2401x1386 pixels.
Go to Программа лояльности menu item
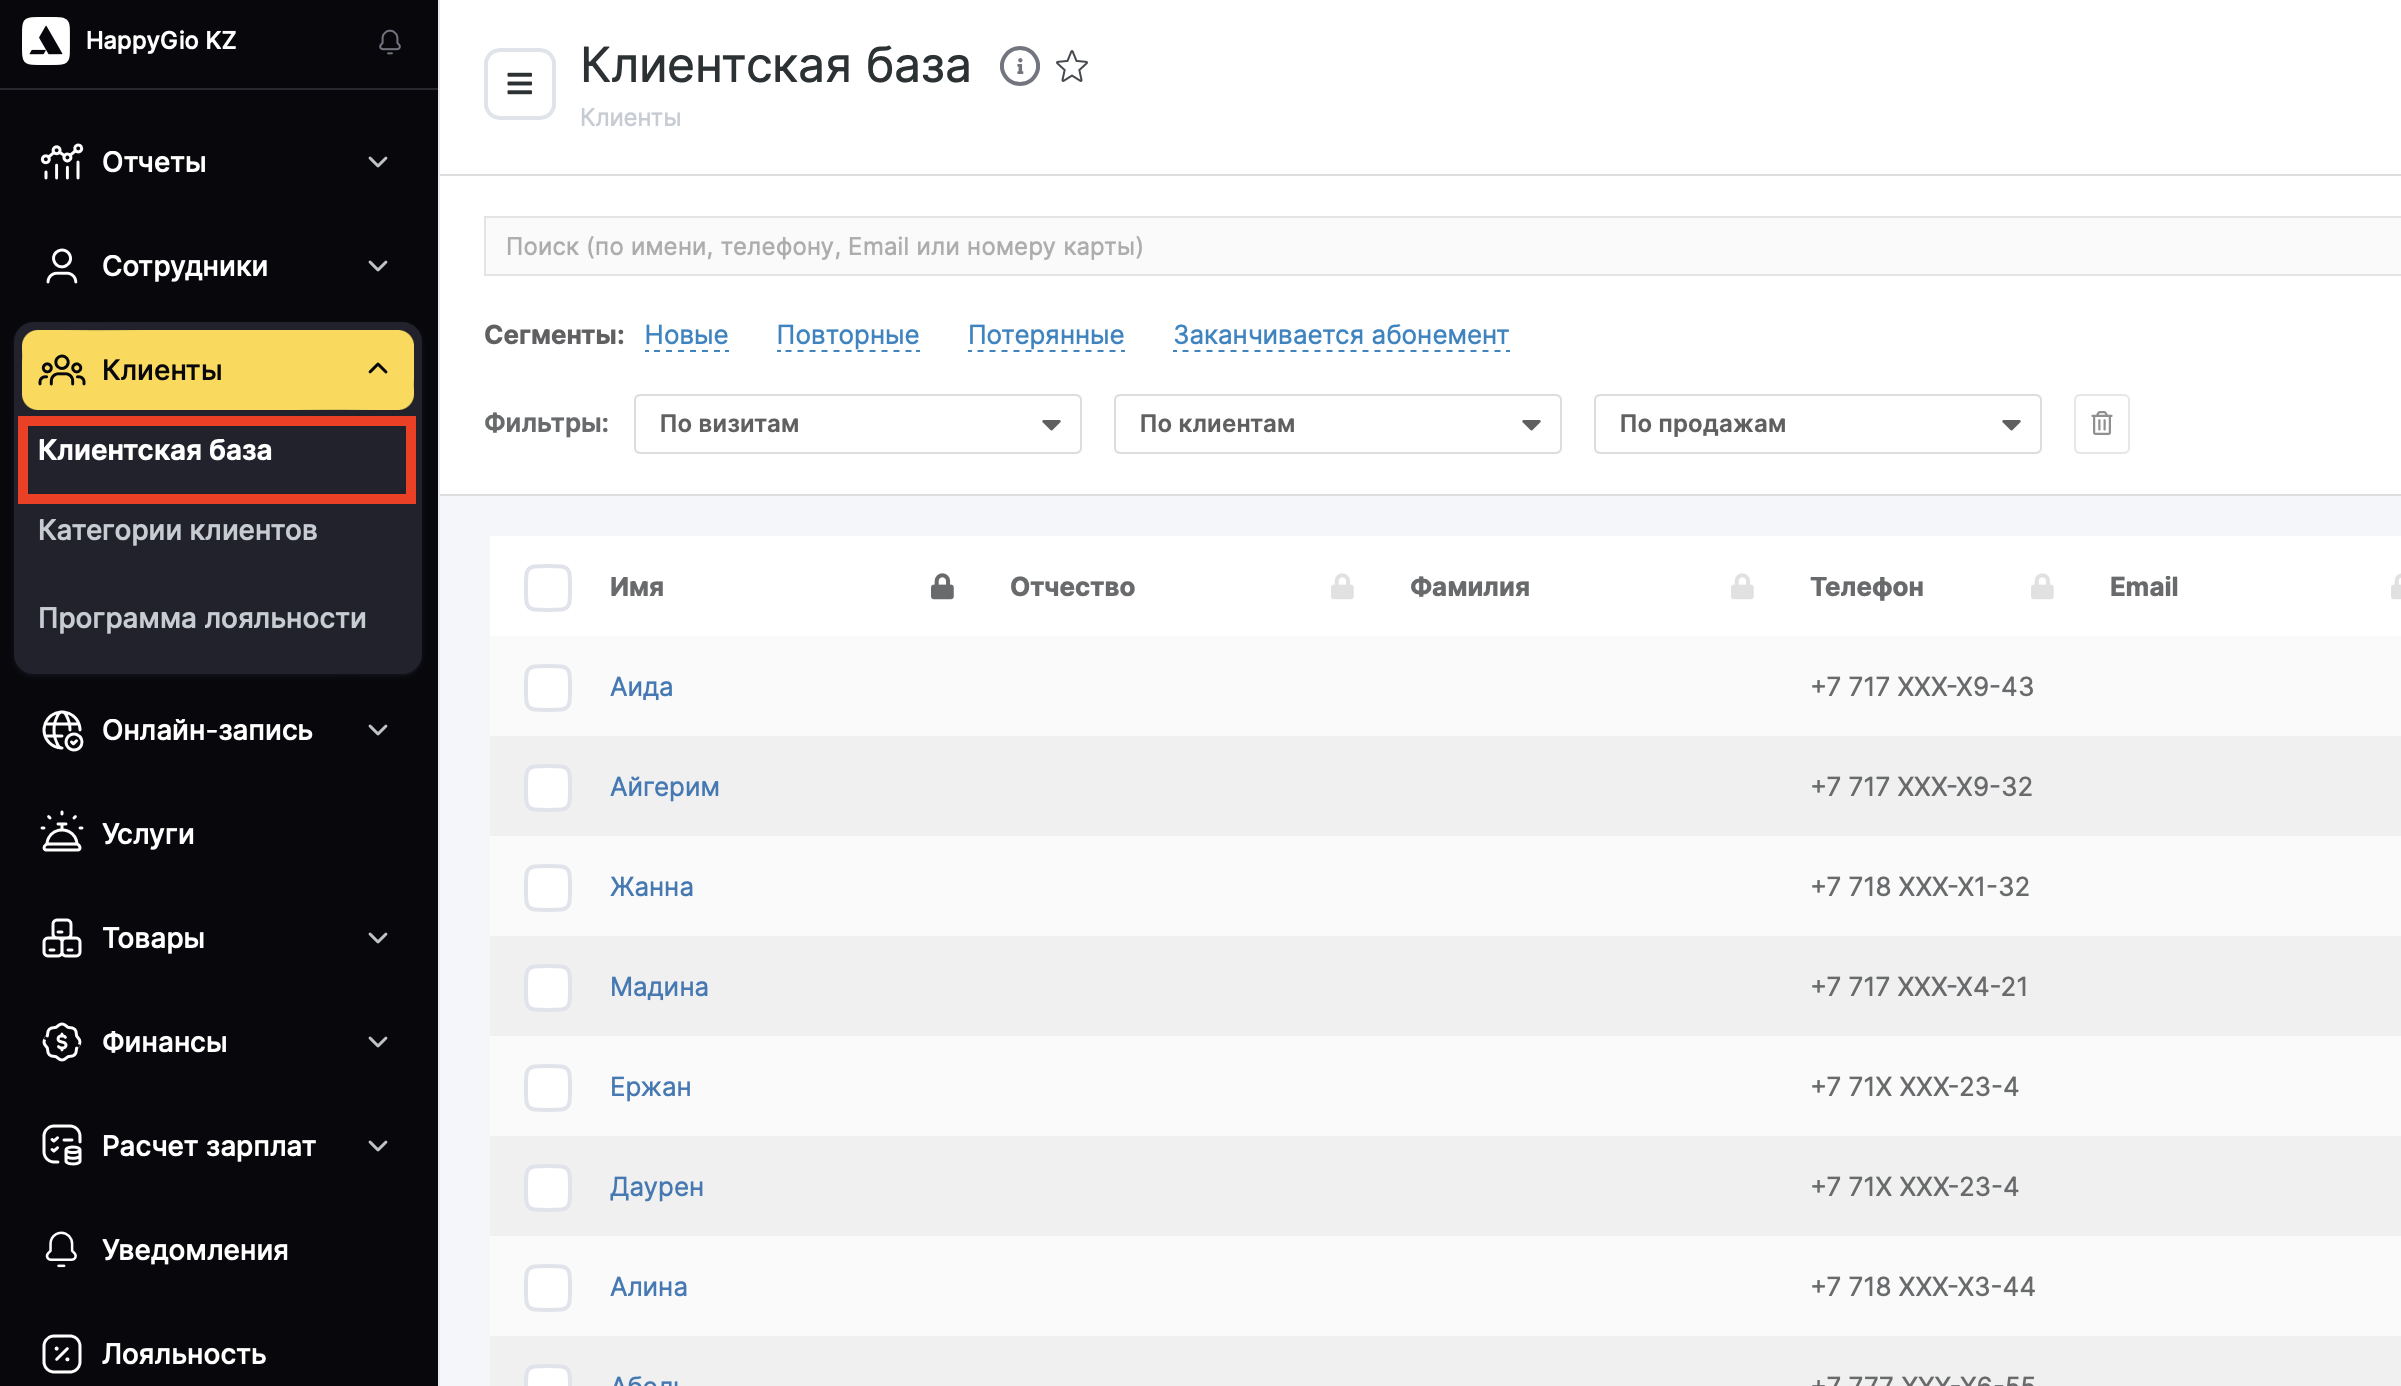click(x=202, y=618)
